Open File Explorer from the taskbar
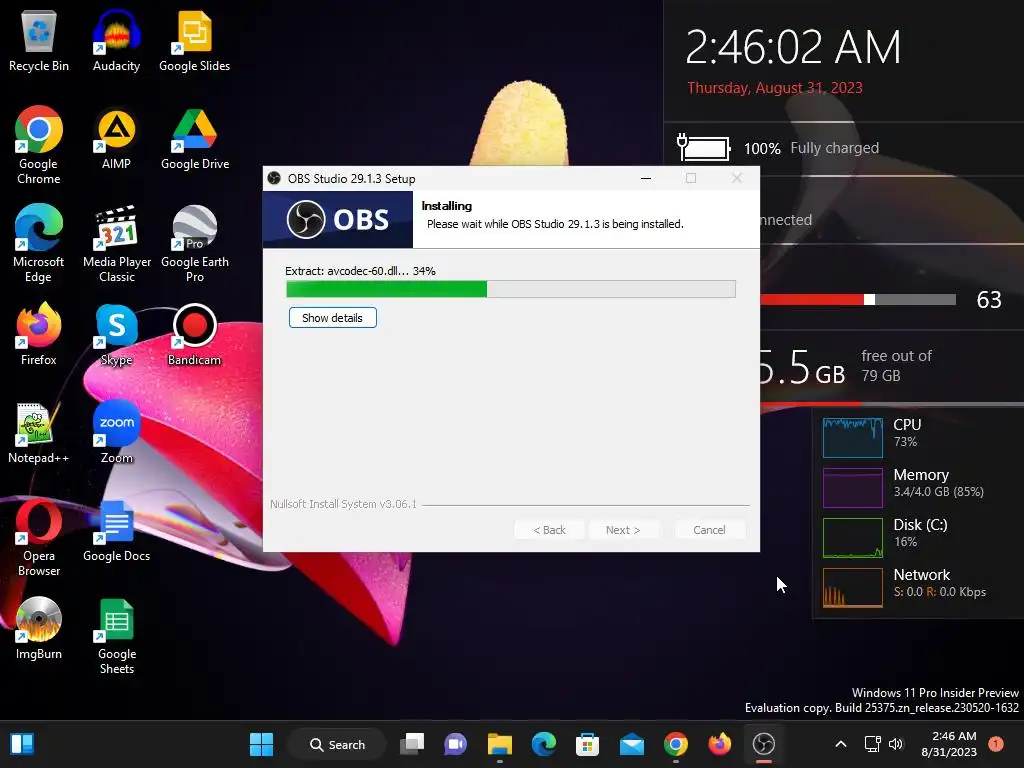The image size is (1024, 768). click(500, 744)
